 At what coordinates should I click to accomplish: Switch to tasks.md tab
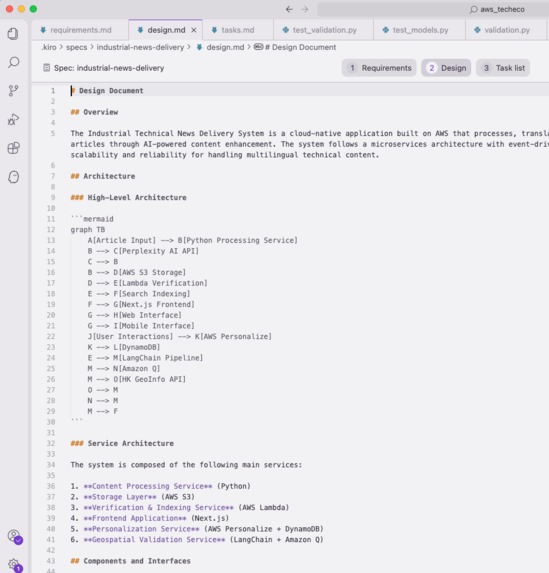point(238,30)
